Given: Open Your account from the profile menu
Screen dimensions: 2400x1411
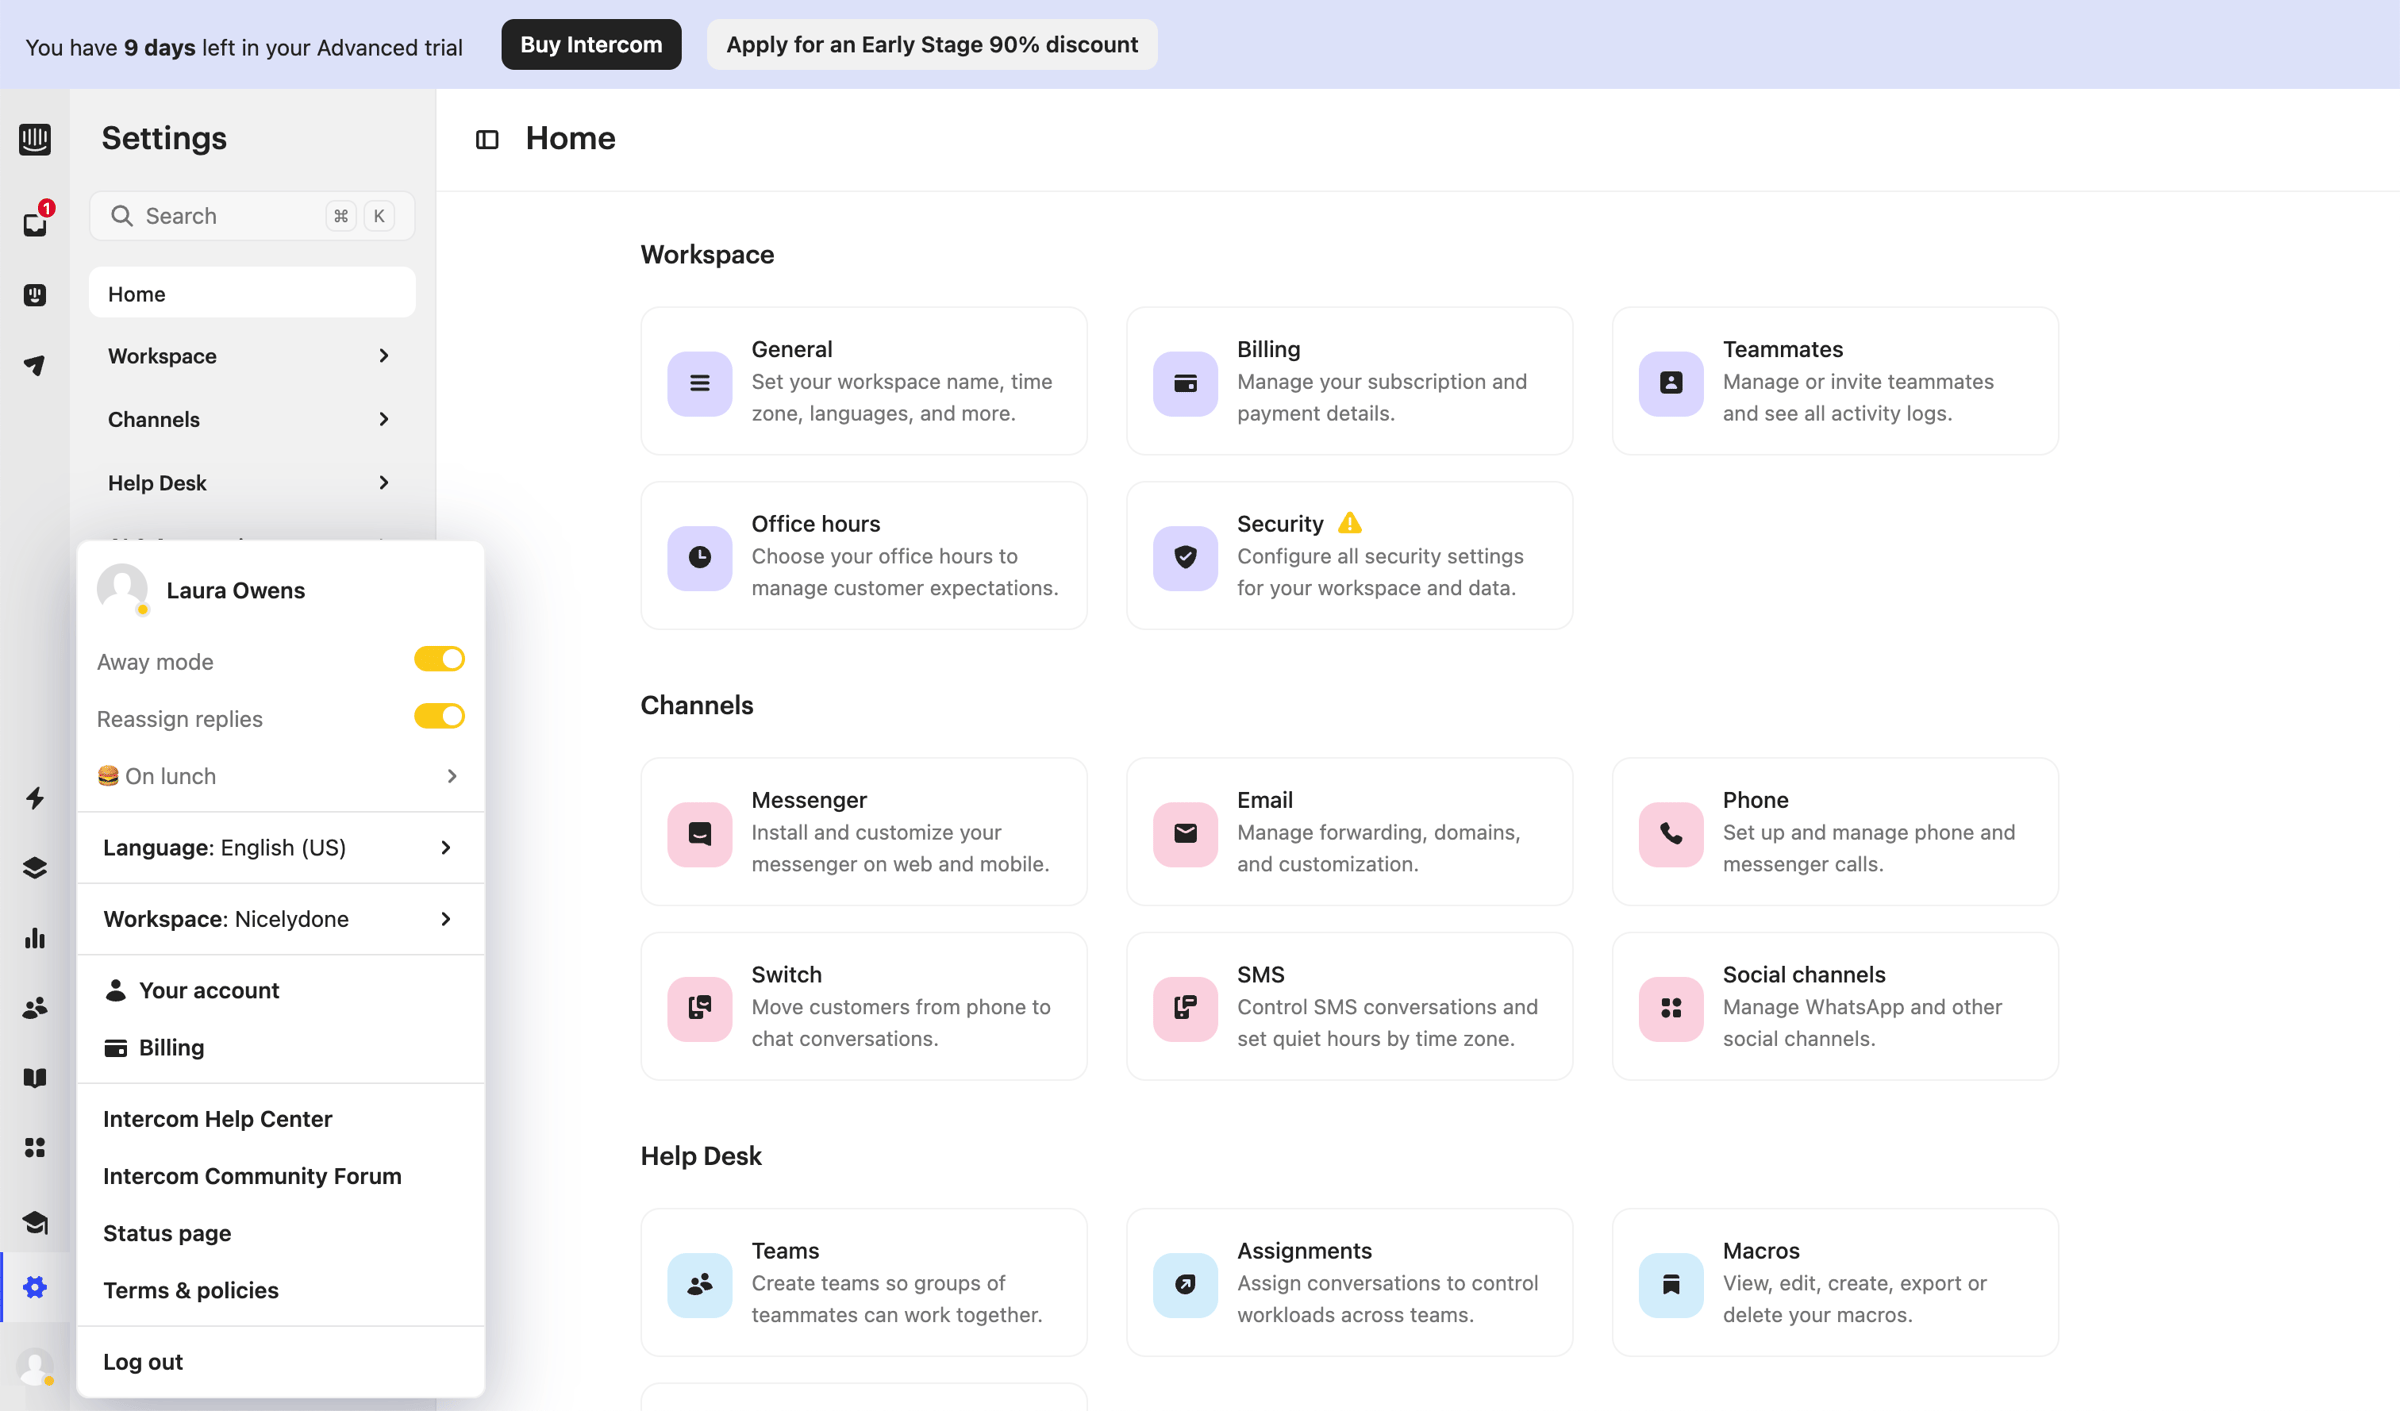Looking at the screenshot, I should tap(280, 990).
